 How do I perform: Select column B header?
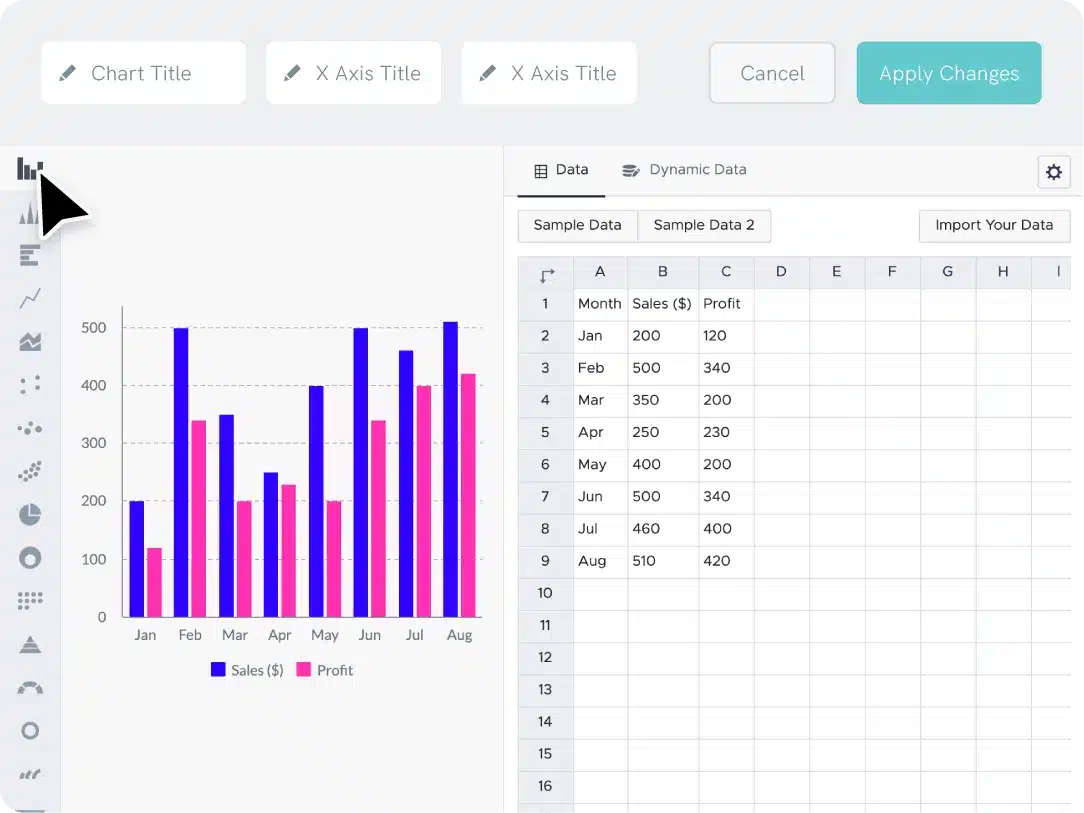click(x=663, y=272)
